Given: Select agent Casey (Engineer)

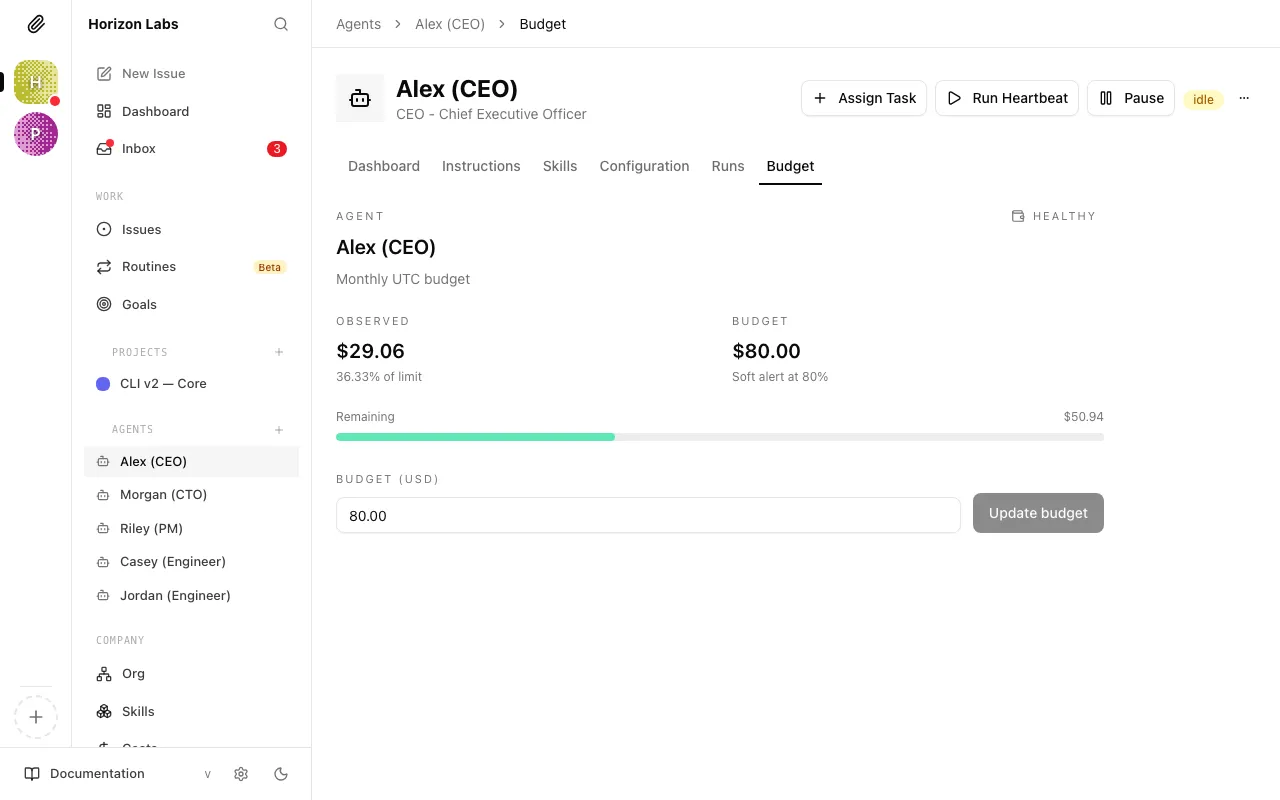Looking at the screenshot, I should click(191, 562).
